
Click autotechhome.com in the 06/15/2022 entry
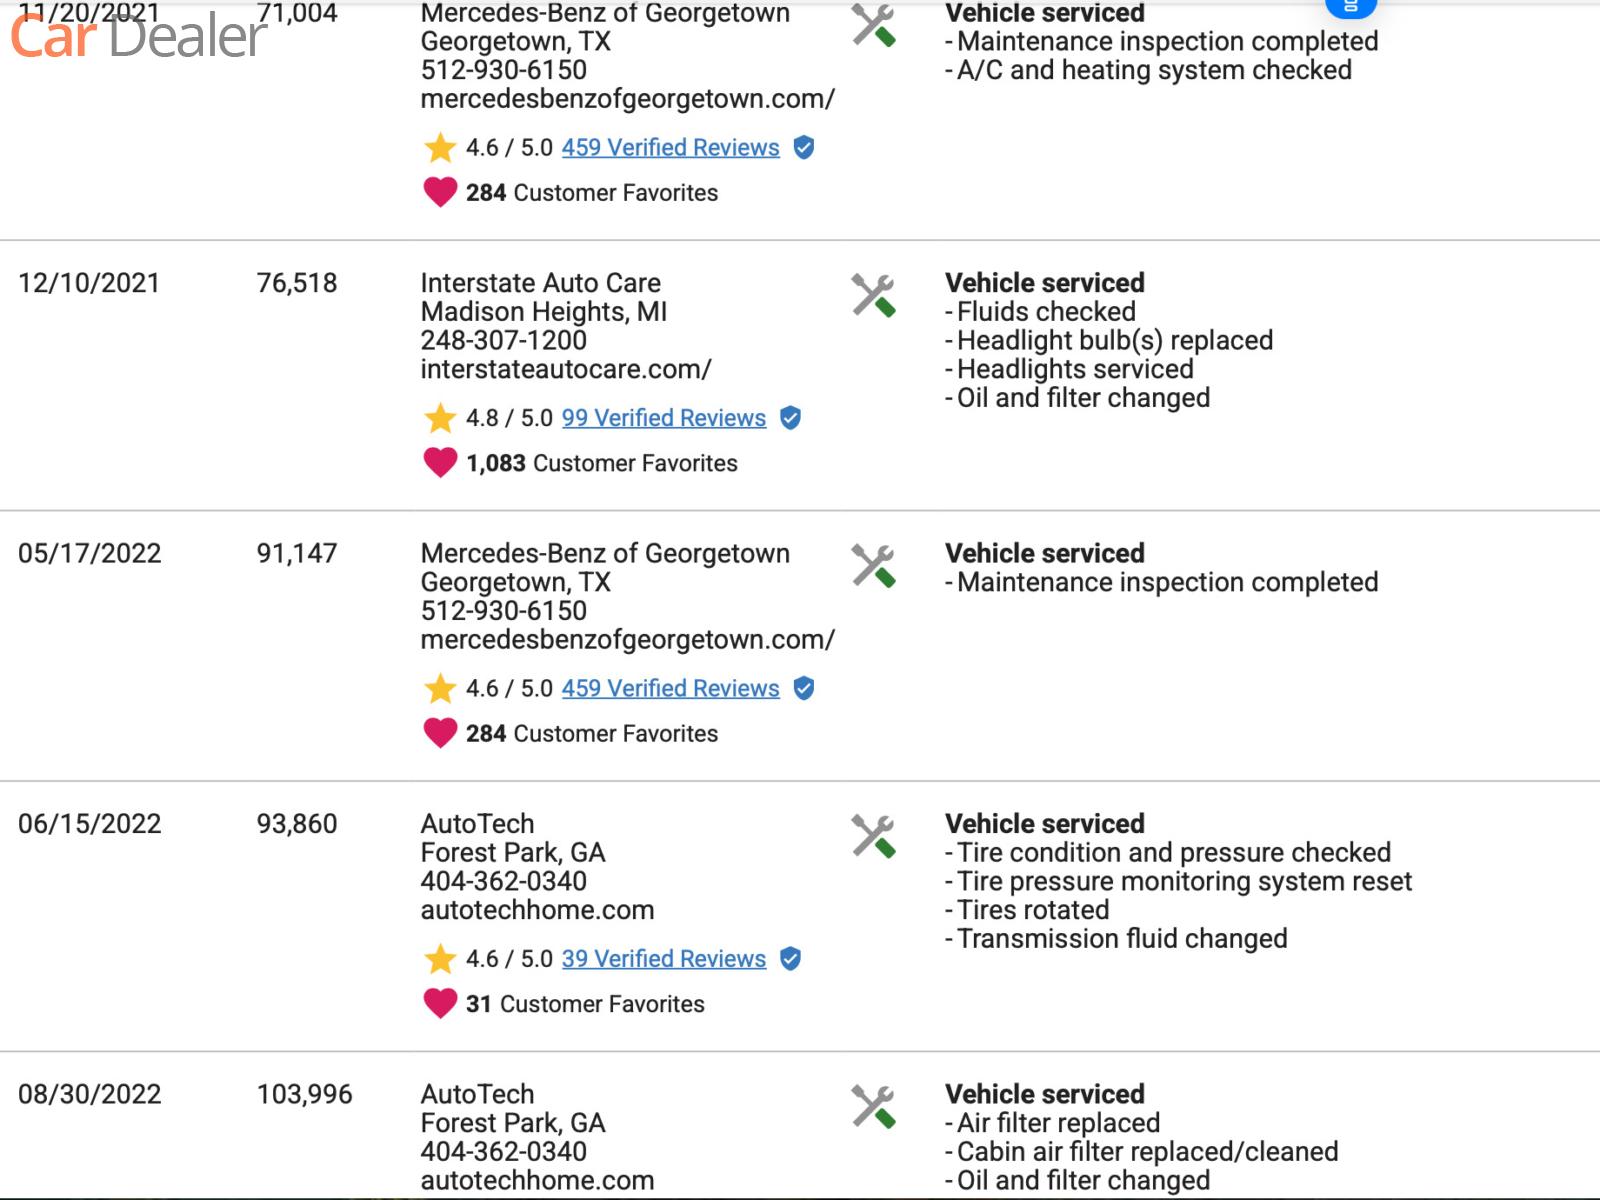[537, 910]
